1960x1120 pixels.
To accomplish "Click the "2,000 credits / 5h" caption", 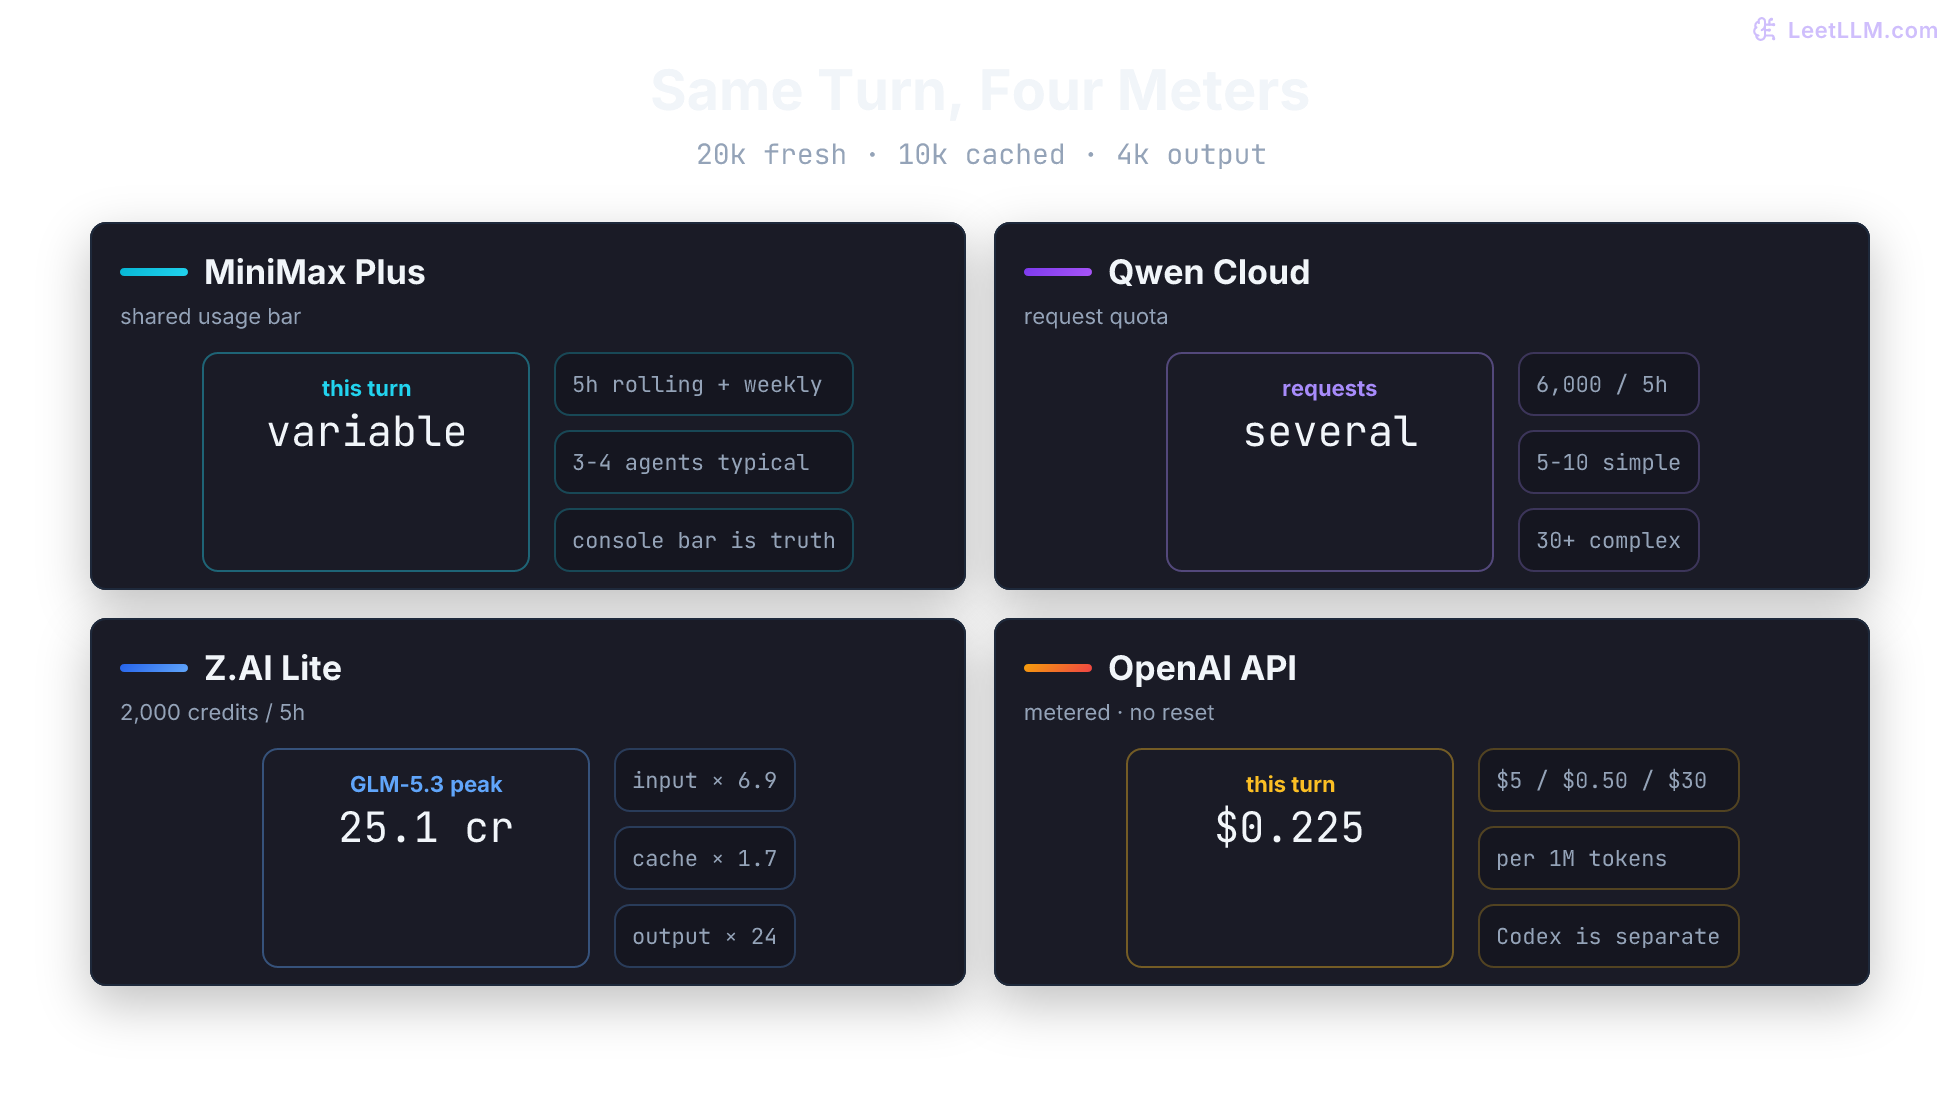I will coord(212,713).
